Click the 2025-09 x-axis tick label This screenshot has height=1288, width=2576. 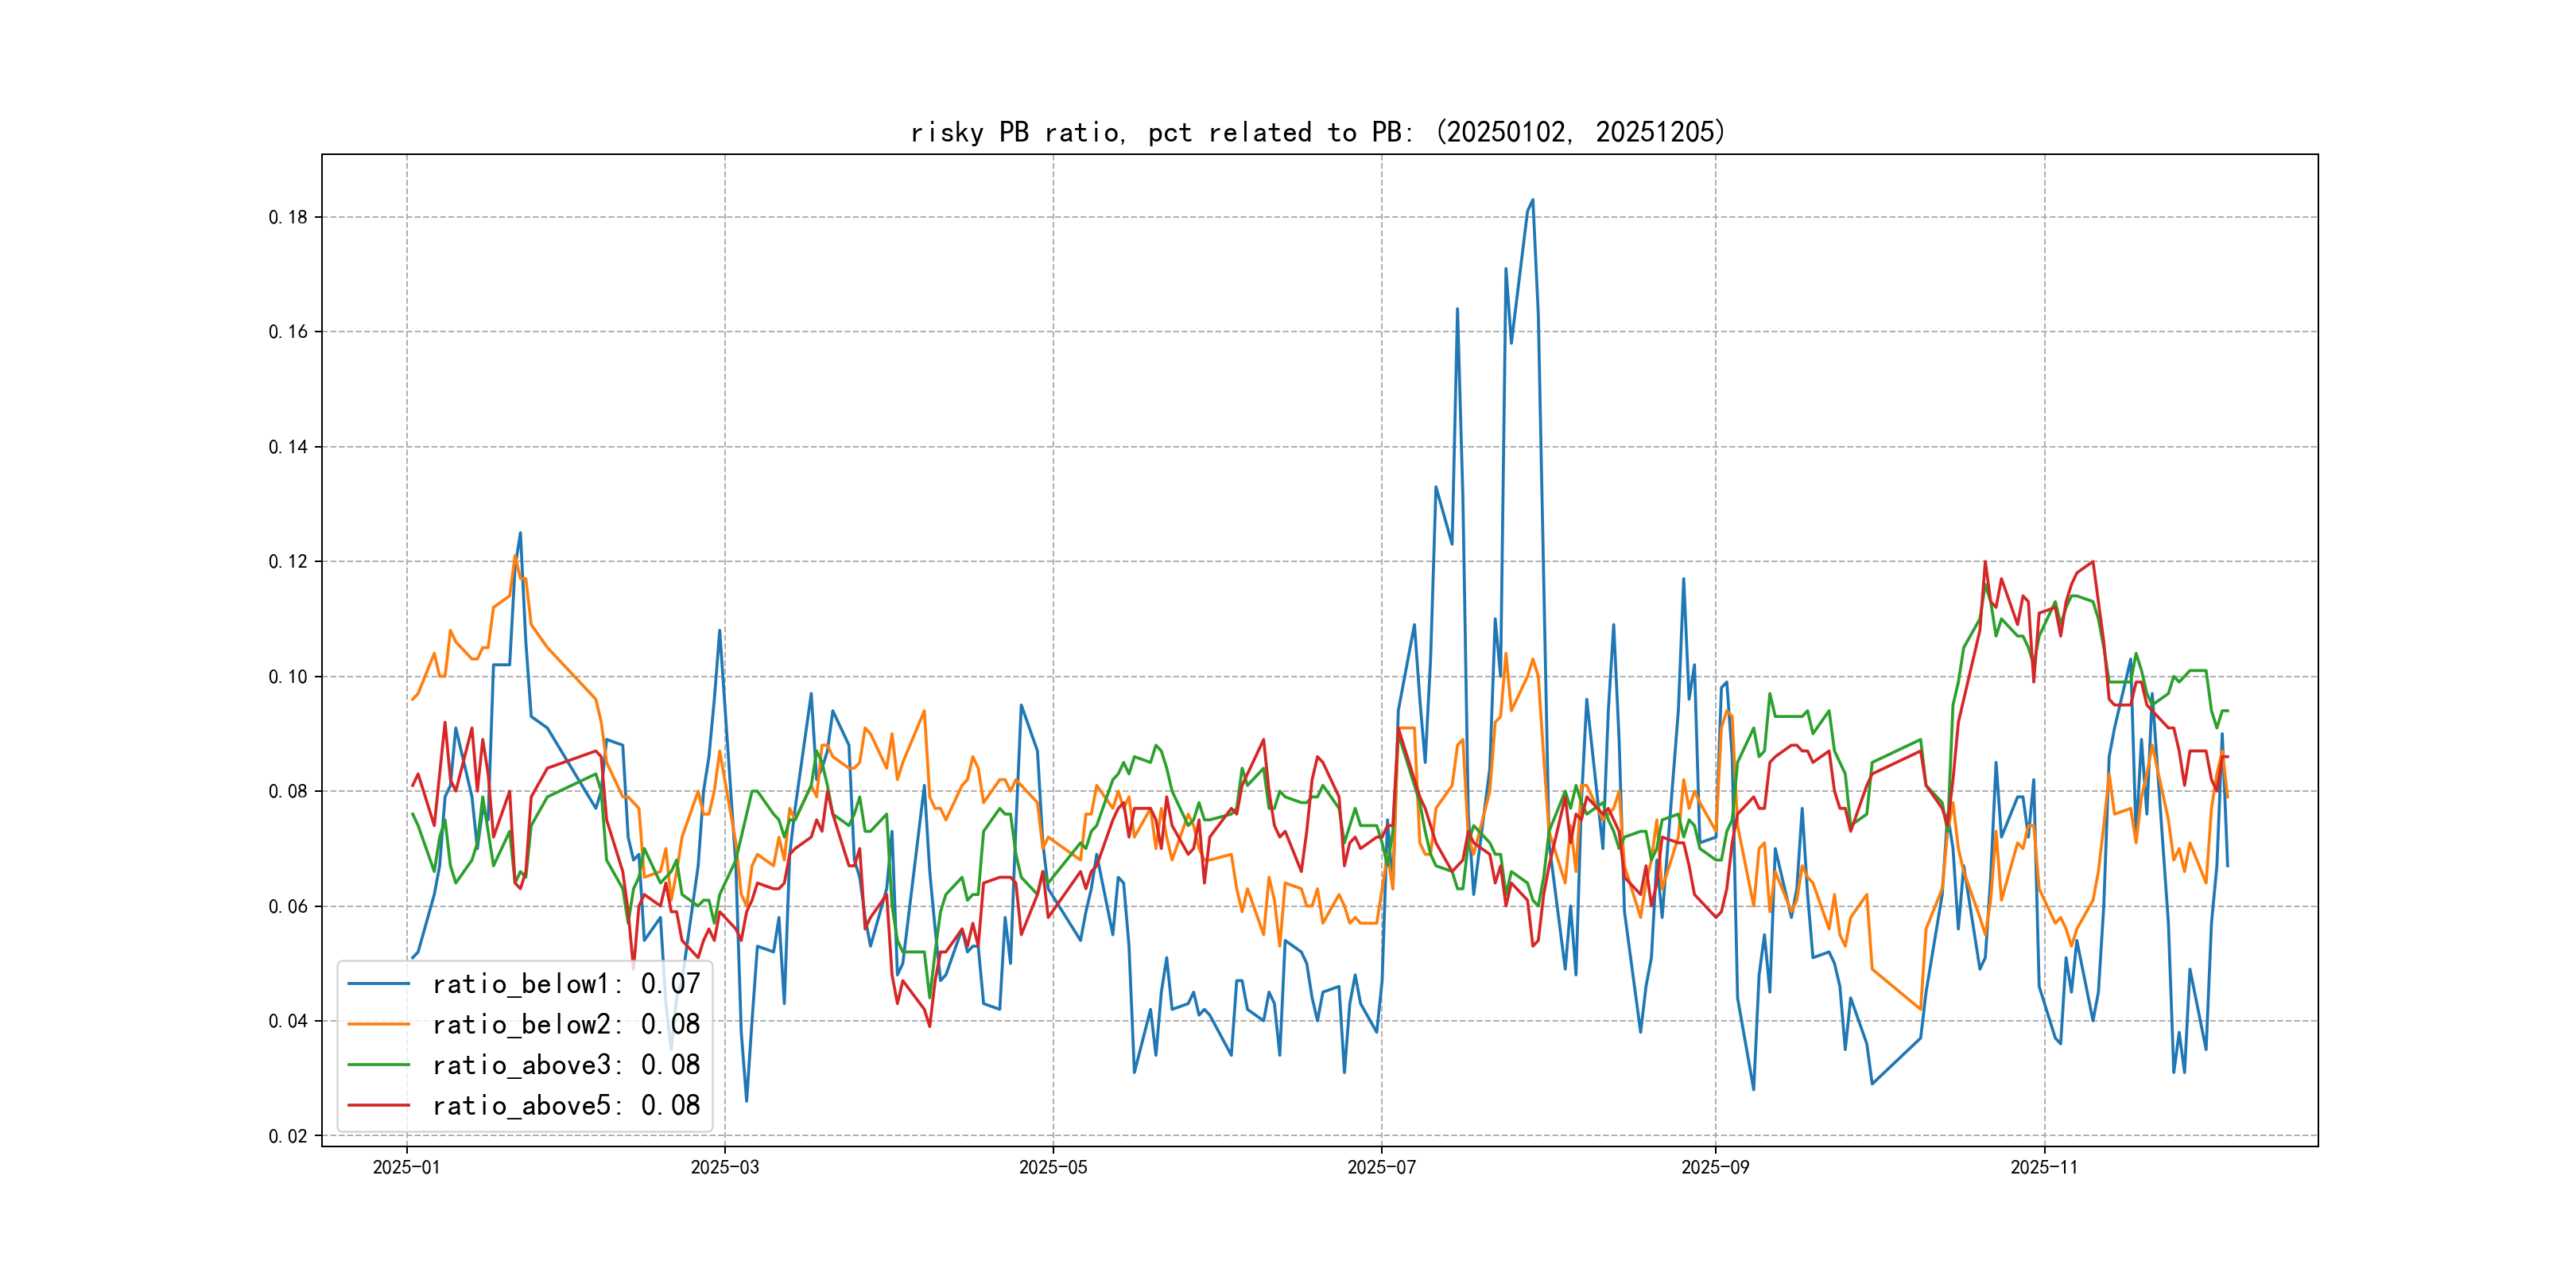[x=1715, y=1167]
